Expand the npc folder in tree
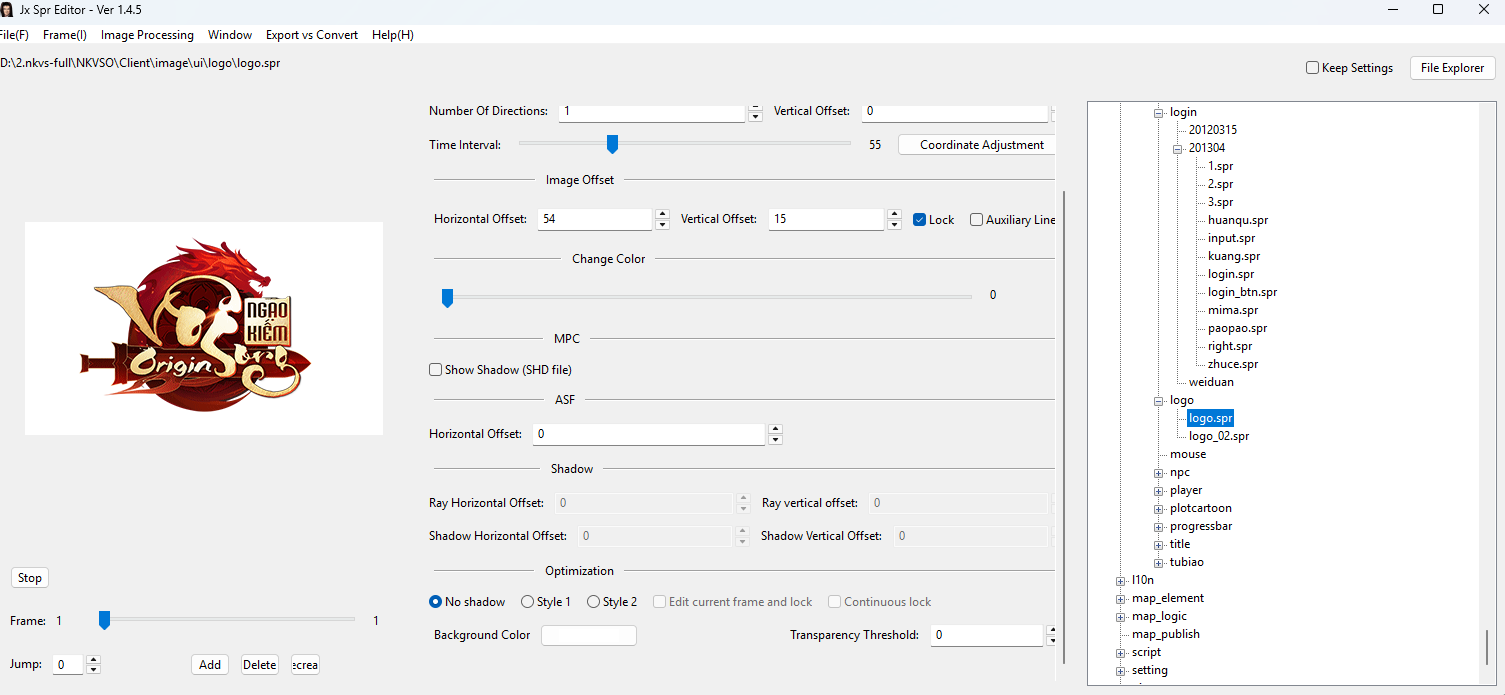The width and height of the screenshot is (1505, 695). [x=1159, y=473]
